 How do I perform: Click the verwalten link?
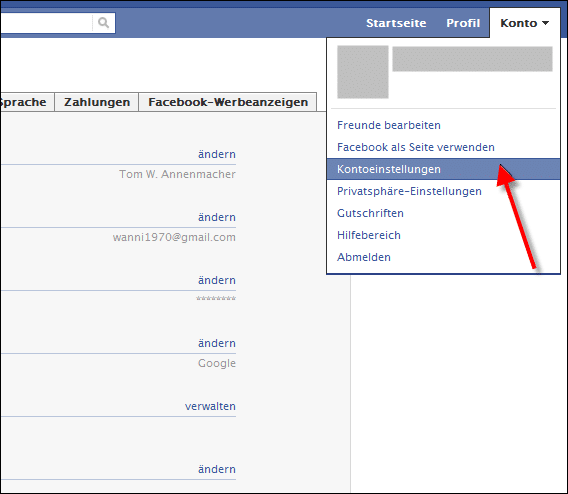pyautogui.click(x=210, y=406)
